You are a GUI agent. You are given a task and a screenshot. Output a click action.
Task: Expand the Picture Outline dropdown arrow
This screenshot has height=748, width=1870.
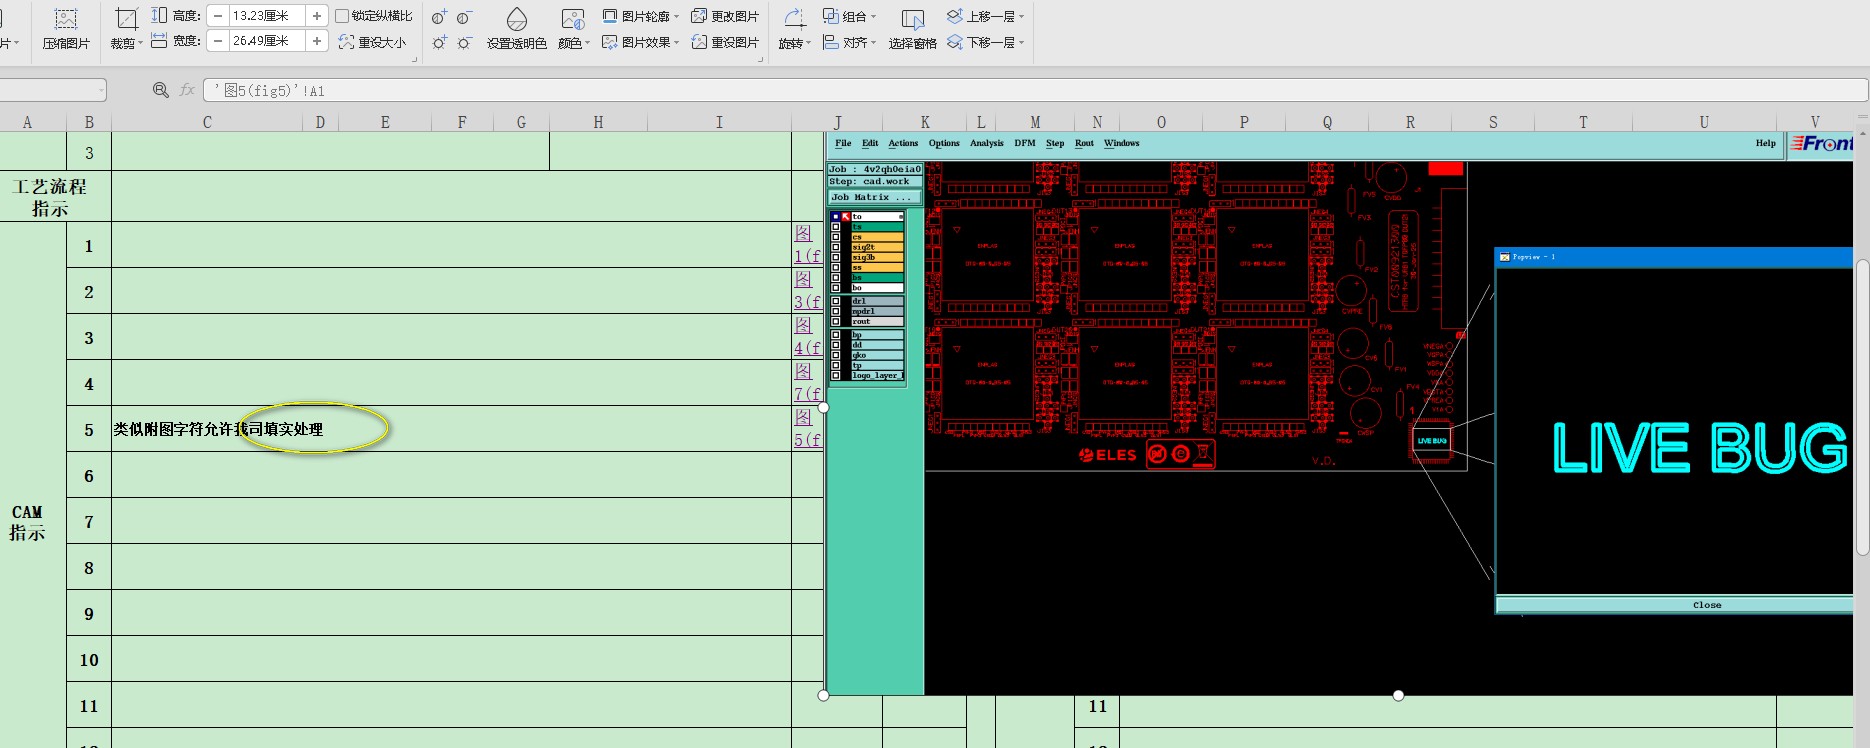point(677,17)
